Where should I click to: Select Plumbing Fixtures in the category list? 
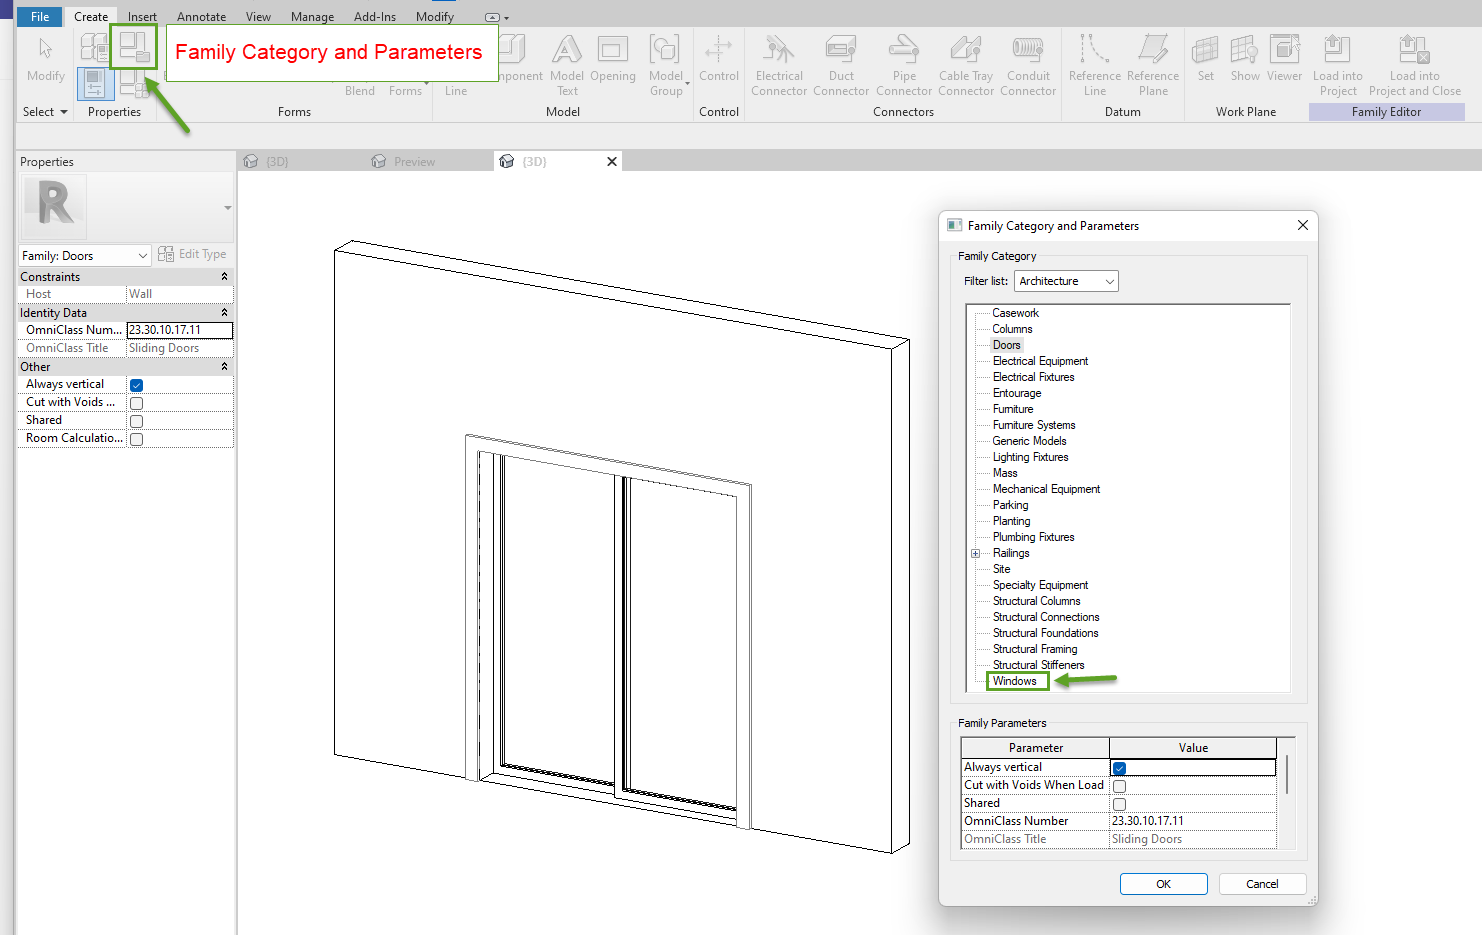coord(1033,537)
